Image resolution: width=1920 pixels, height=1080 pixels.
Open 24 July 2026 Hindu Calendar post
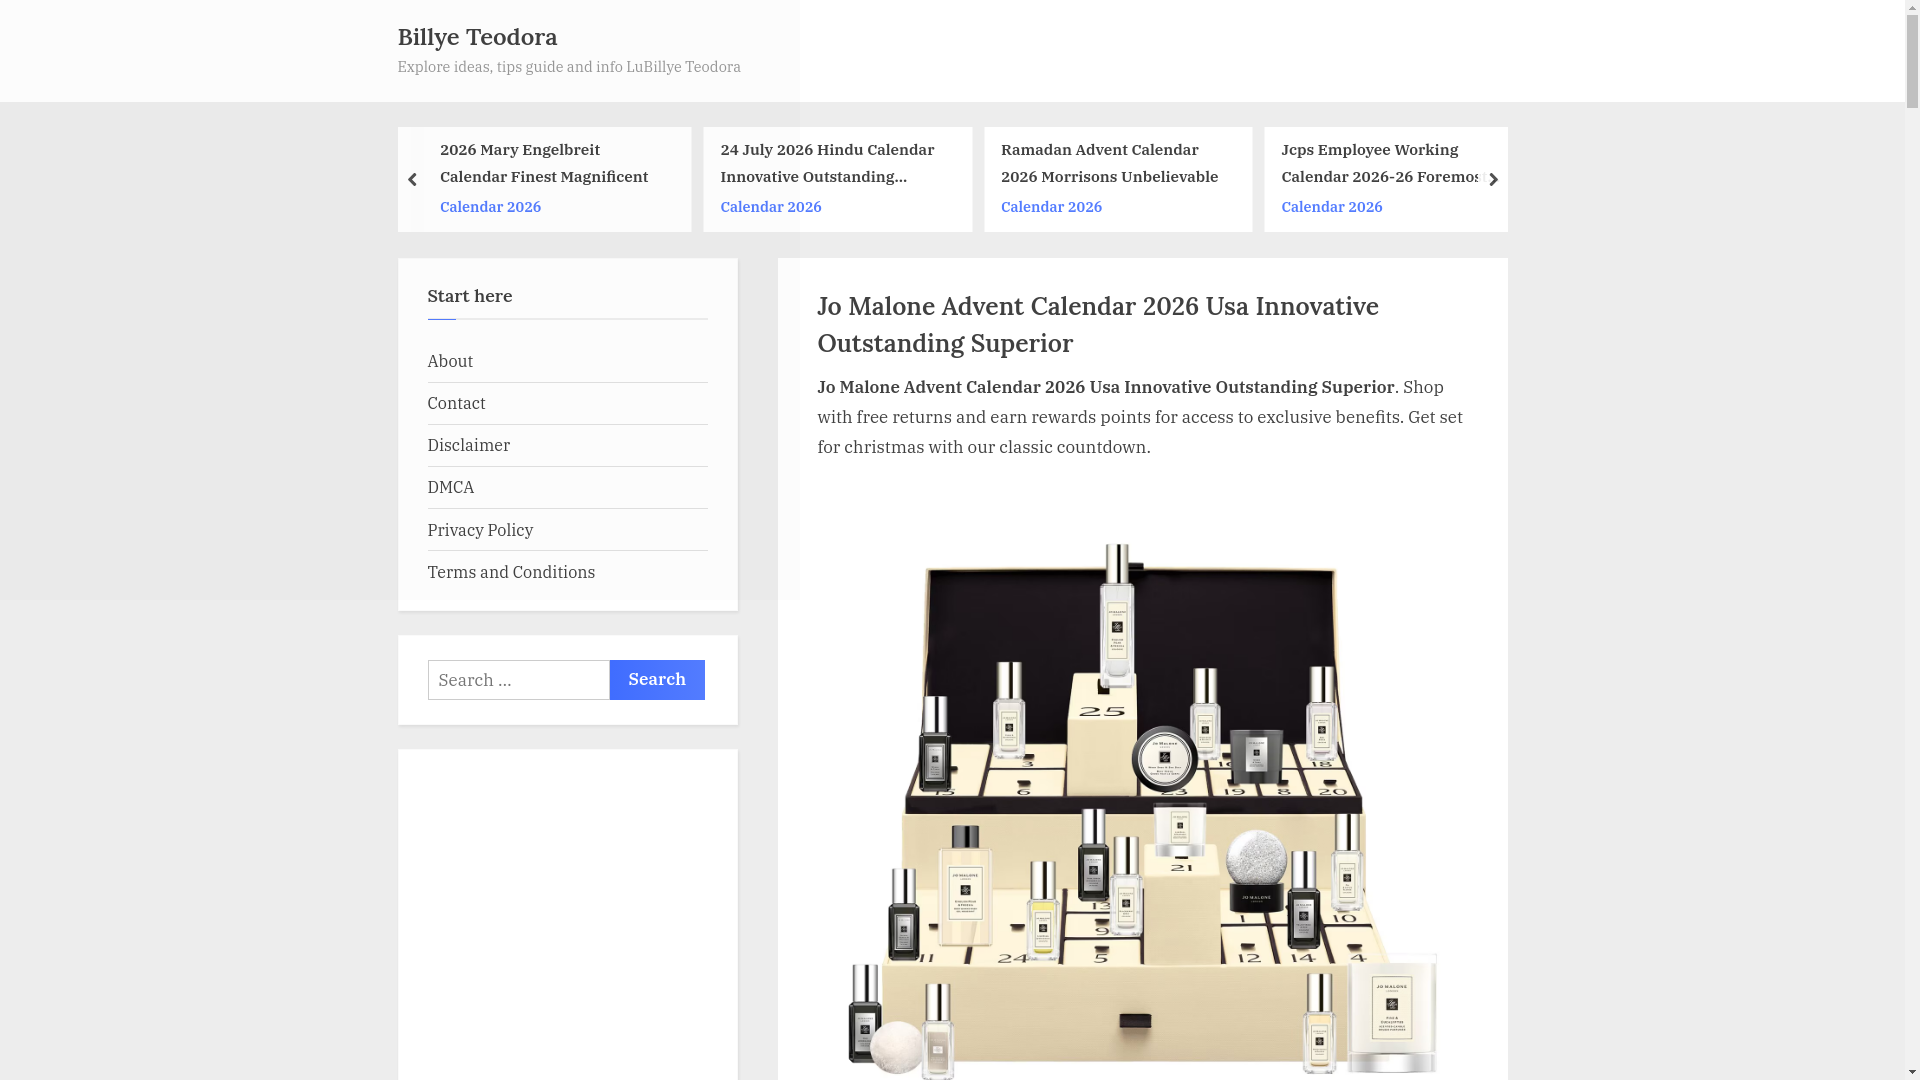point(827,163)
